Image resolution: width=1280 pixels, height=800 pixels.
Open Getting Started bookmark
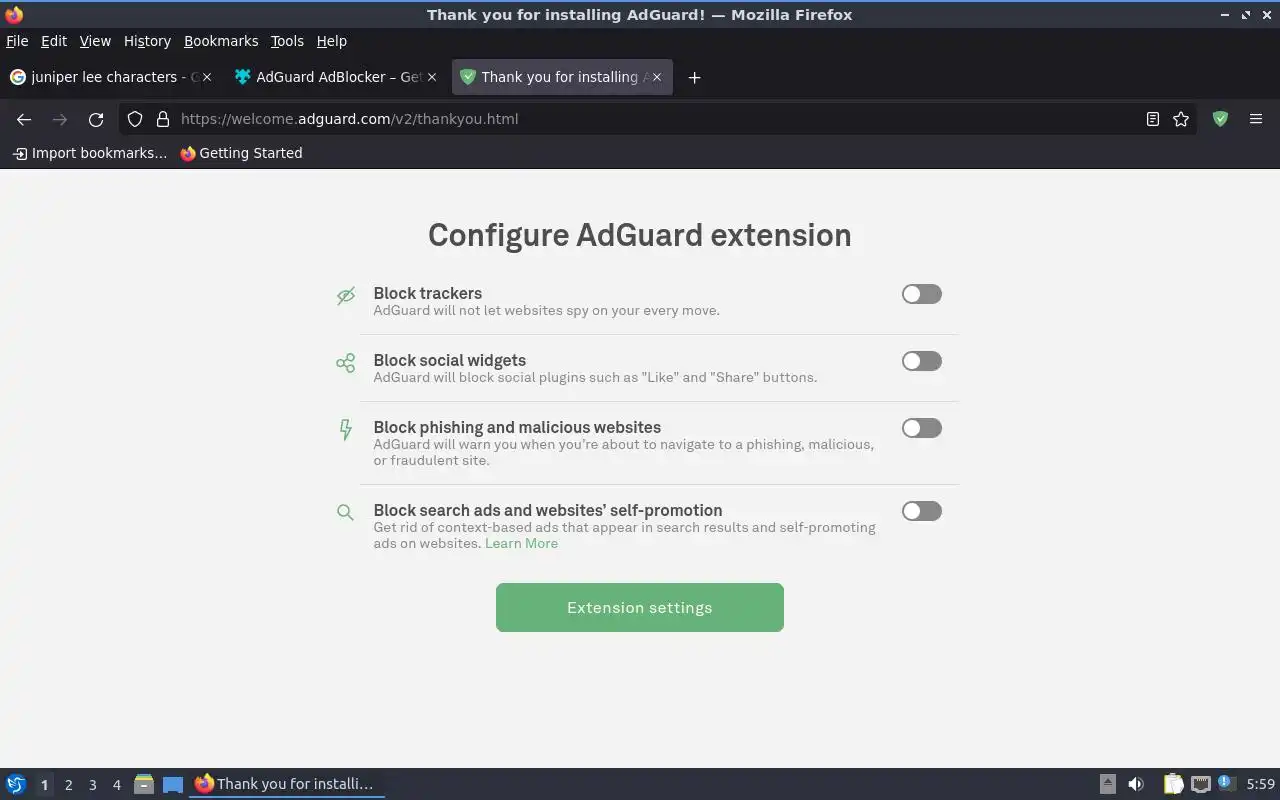click(x=241, y=153)
